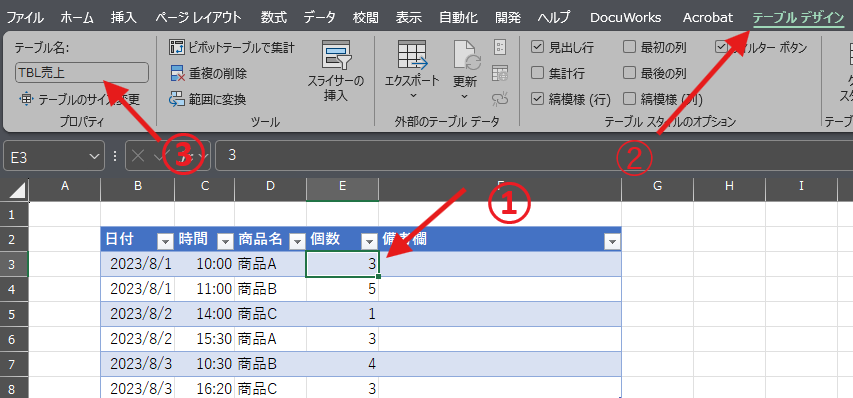Toggle the 見出し行 checkbox
The width and height of the screenshot is (853, 398).
click(x=537, y=48)
